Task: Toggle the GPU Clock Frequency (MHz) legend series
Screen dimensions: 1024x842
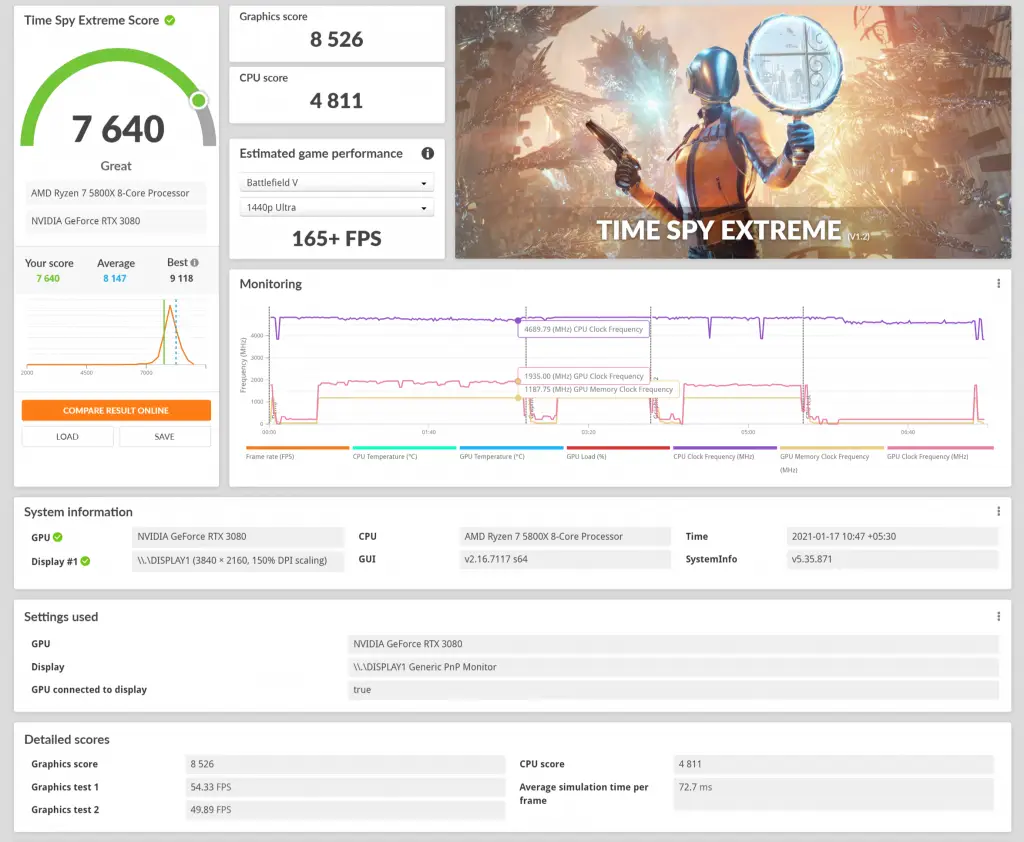Action: [938, 453]
